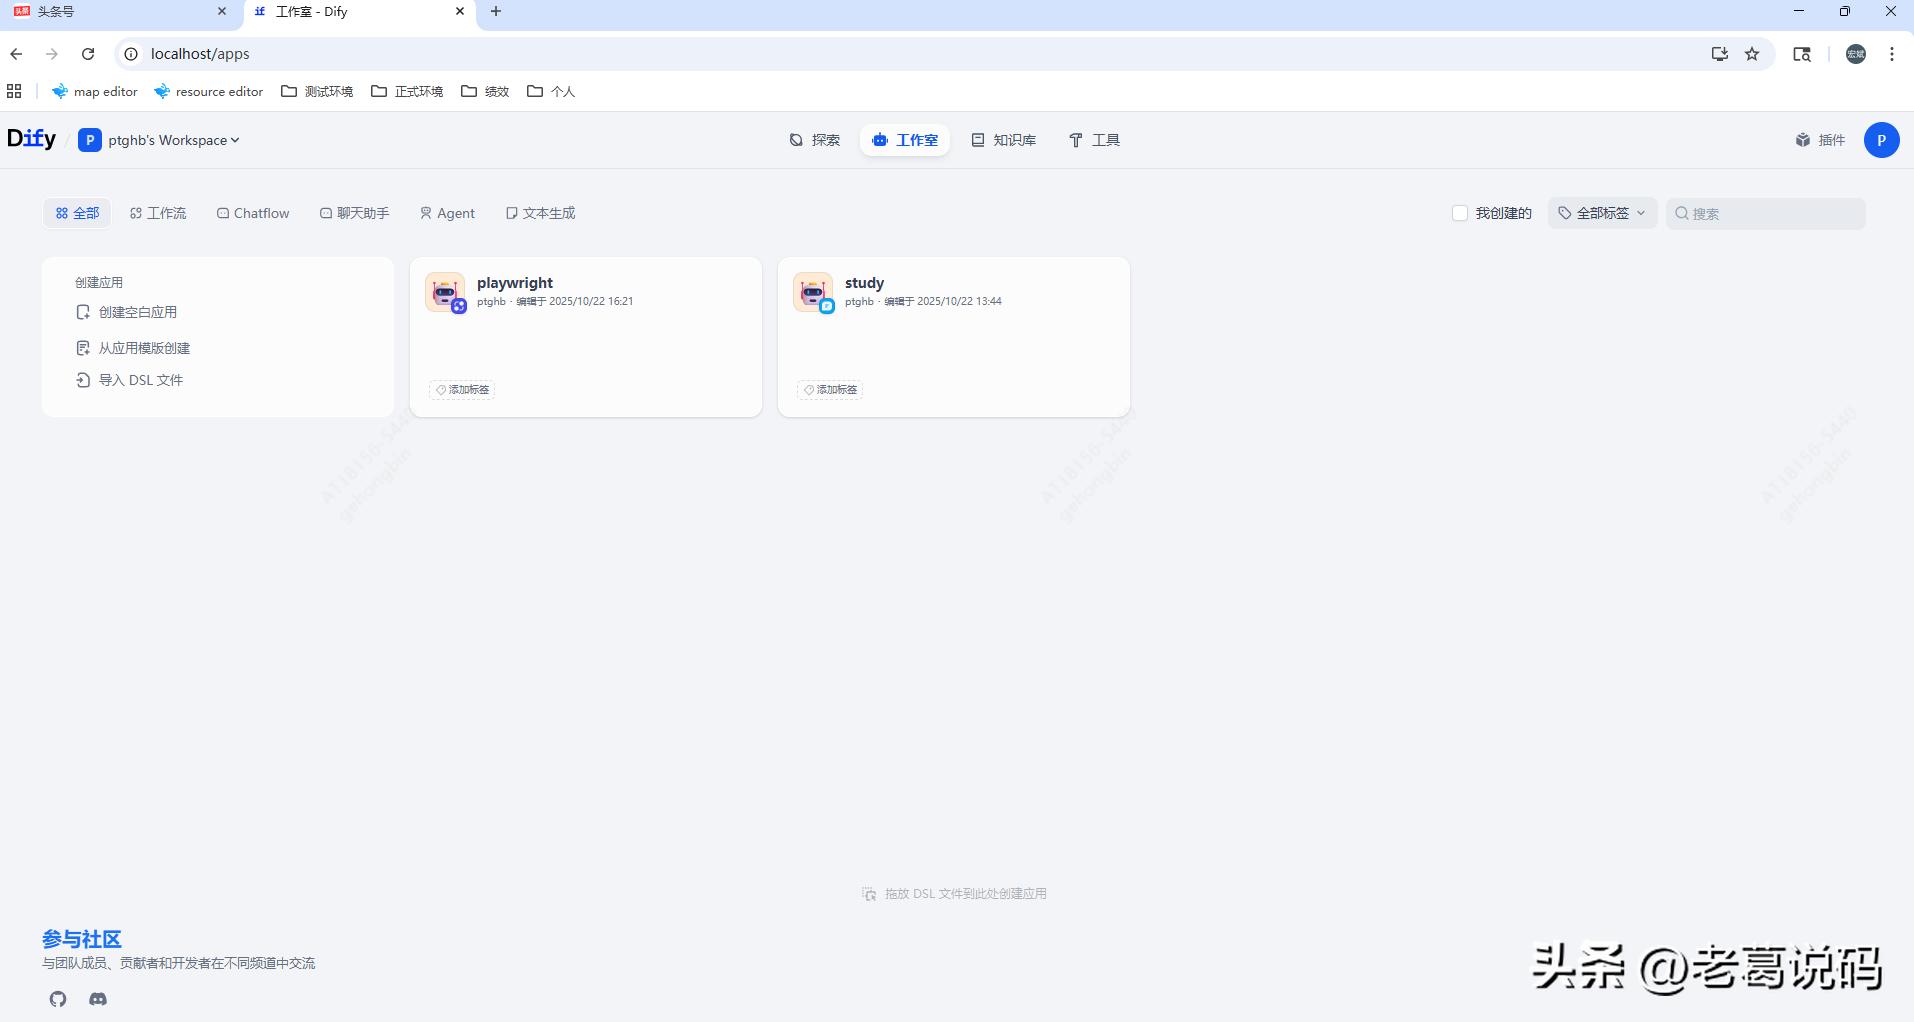Open the Dify logo home link
Viewport: 1914px width, 1022px height.
[x=31, y=139]
